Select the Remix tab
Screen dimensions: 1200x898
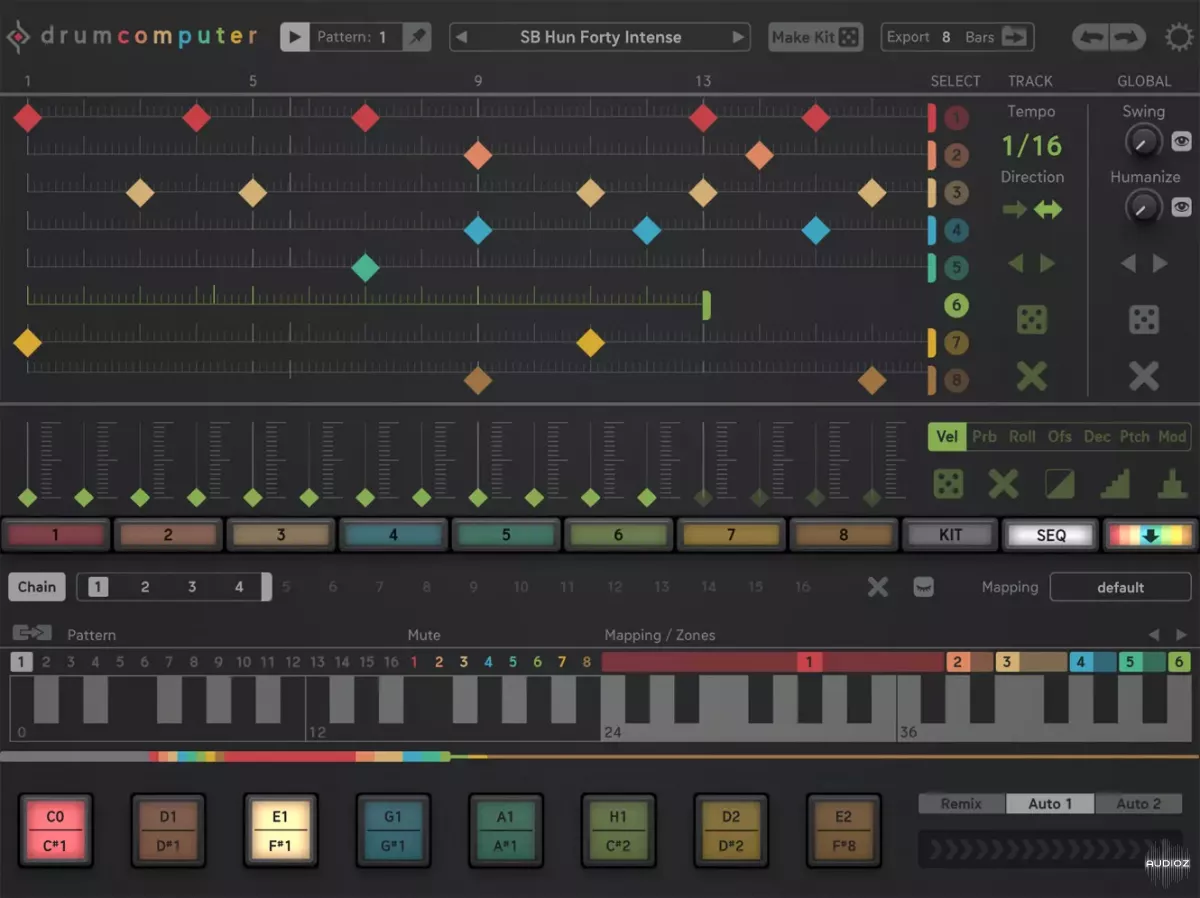[961, 803]
